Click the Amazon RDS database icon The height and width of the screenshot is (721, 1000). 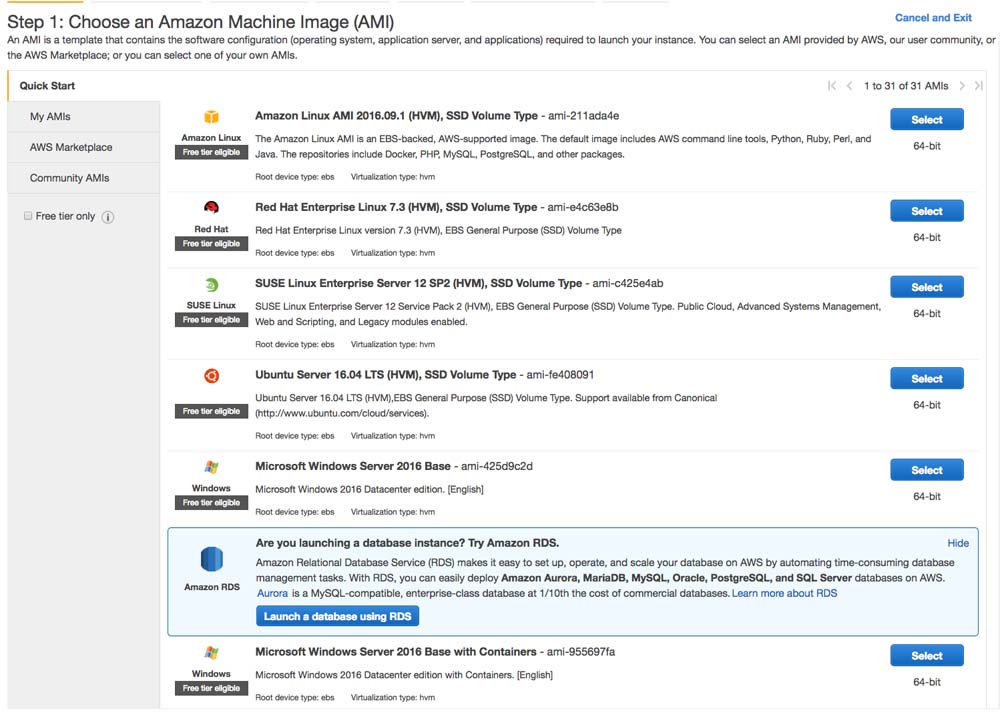pos(212,559)
